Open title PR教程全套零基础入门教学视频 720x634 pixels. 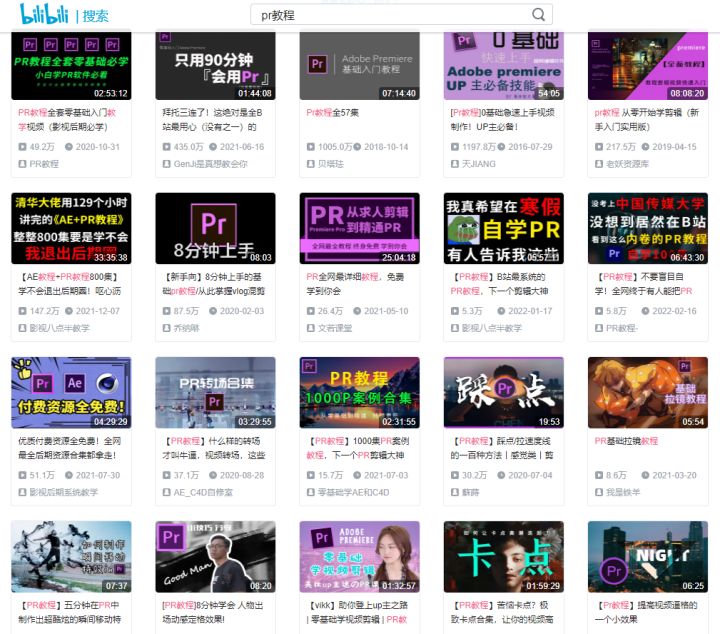pyautogui.click(x=67, y=119)
